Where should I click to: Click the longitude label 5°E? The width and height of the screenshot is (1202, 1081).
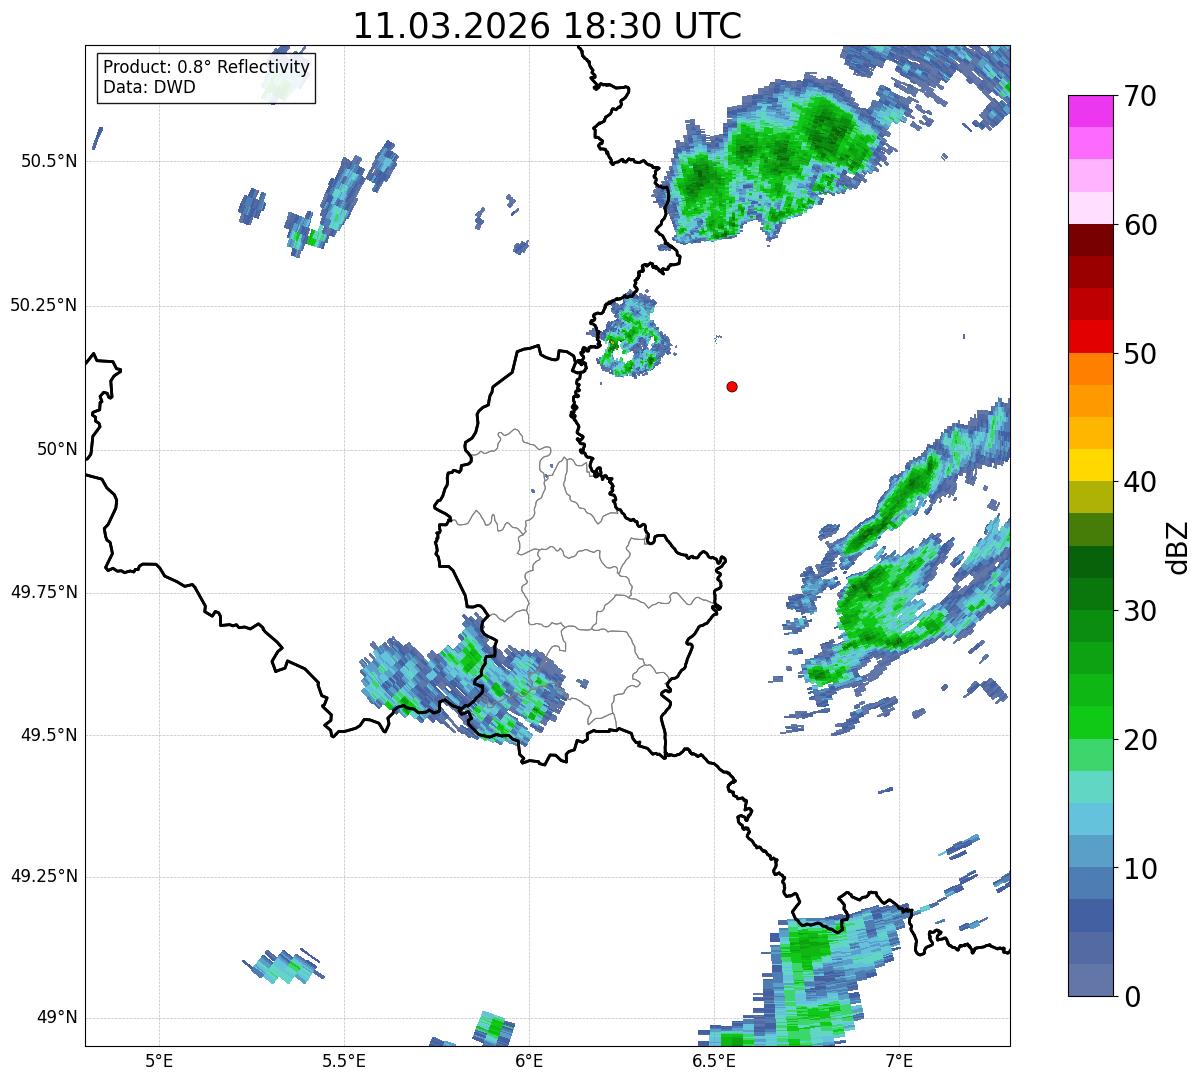click(x=159, y=1060)
